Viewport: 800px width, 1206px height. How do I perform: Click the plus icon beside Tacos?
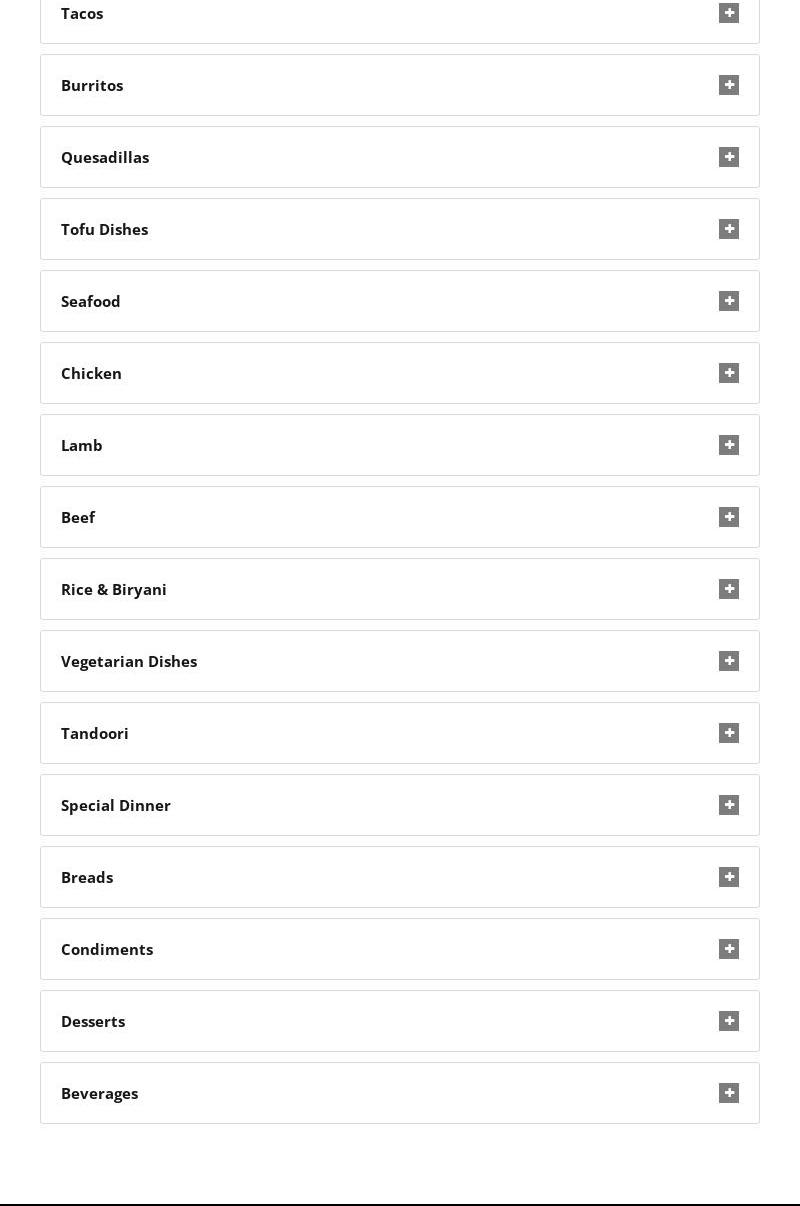coord(729,13)
